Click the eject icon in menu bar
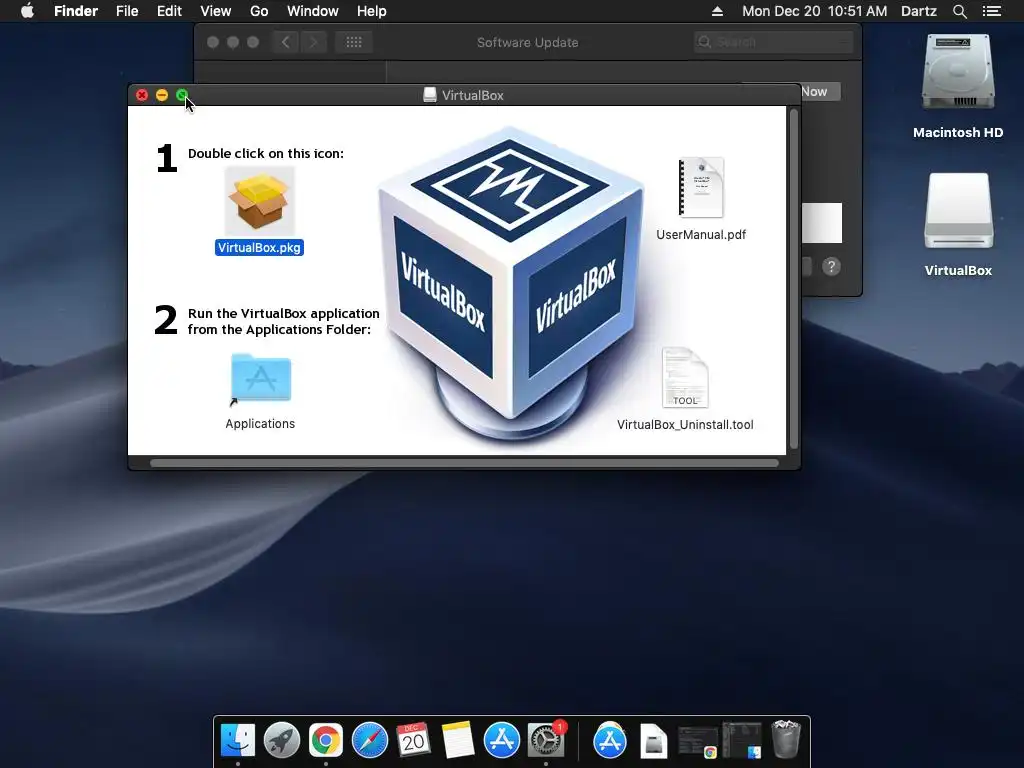Viewport: 1024px width, 768px height. 717,11
